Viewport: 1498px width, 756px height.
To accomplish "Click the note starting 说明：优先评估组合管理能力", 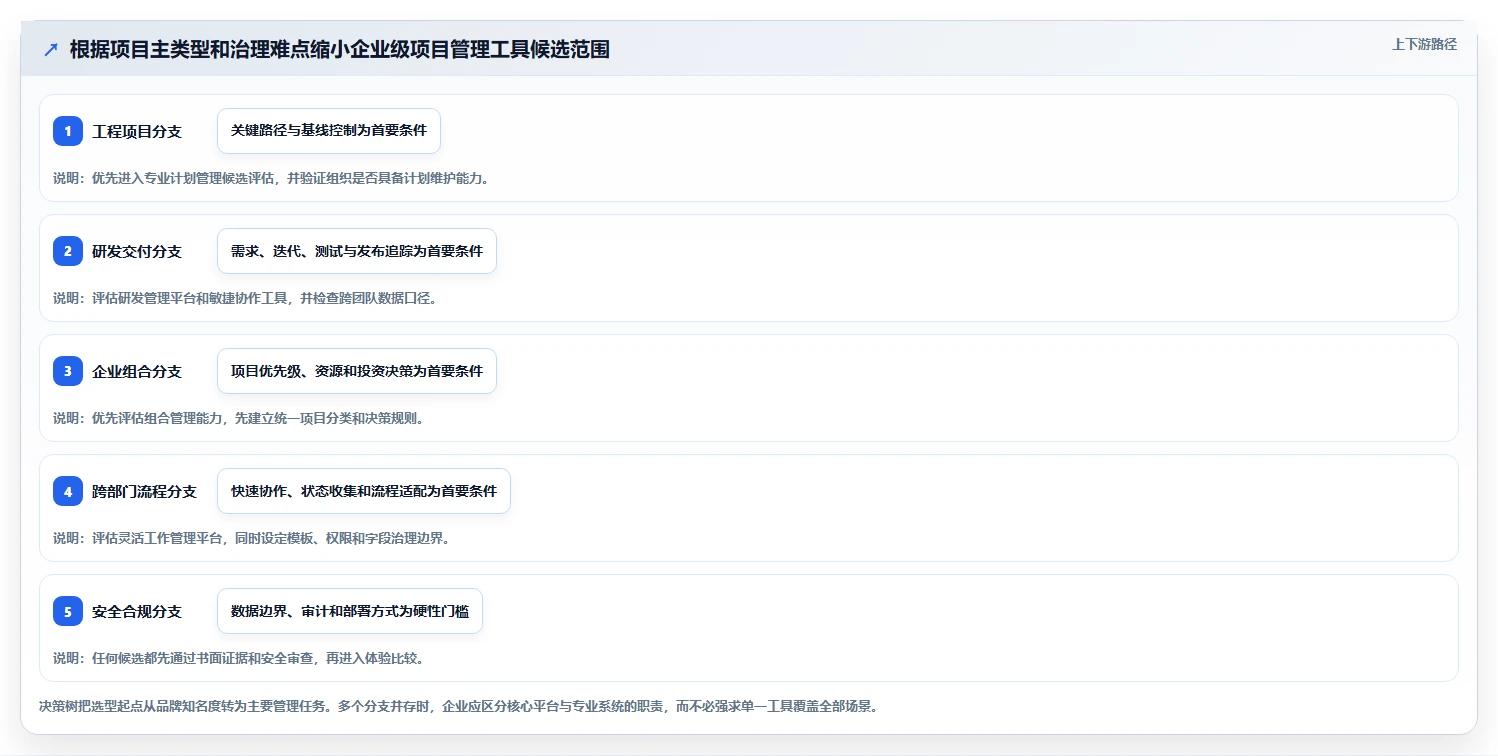I will [x=239, y=418].
